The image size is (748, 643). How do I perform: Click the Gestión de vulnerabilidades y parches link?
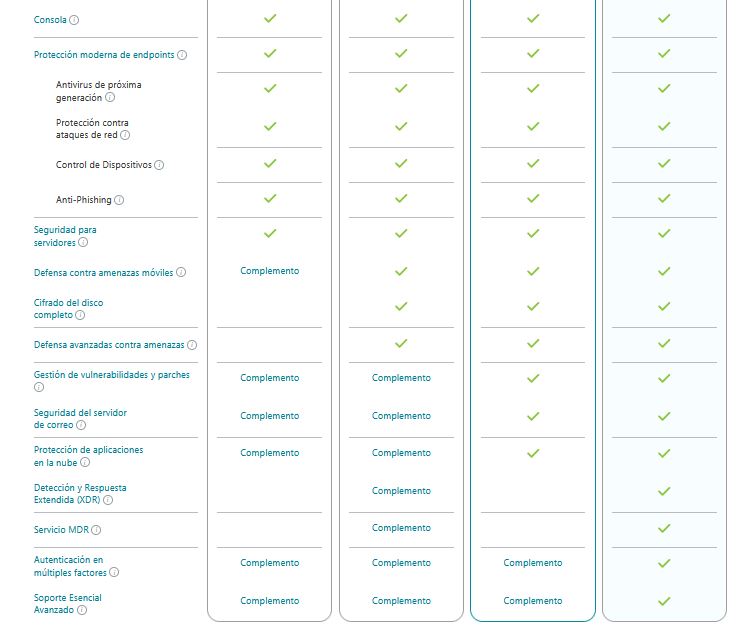coord(111,375)
